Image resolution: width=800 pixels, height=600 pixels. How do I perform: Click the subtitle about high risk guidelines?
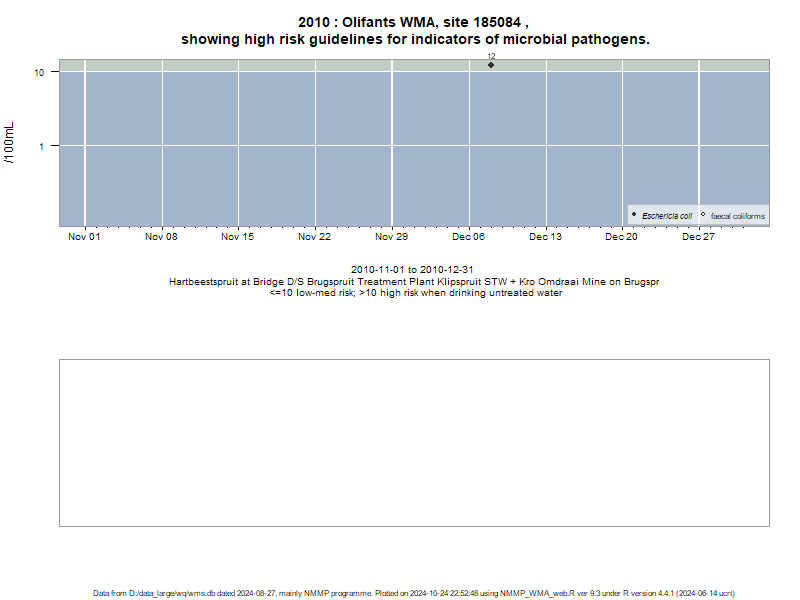click(415, 39)
